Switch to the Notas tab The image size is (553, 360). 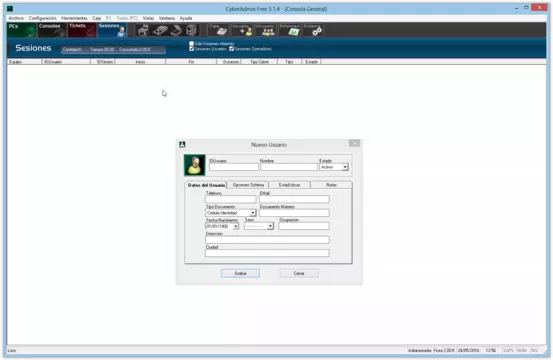point(331,185)
